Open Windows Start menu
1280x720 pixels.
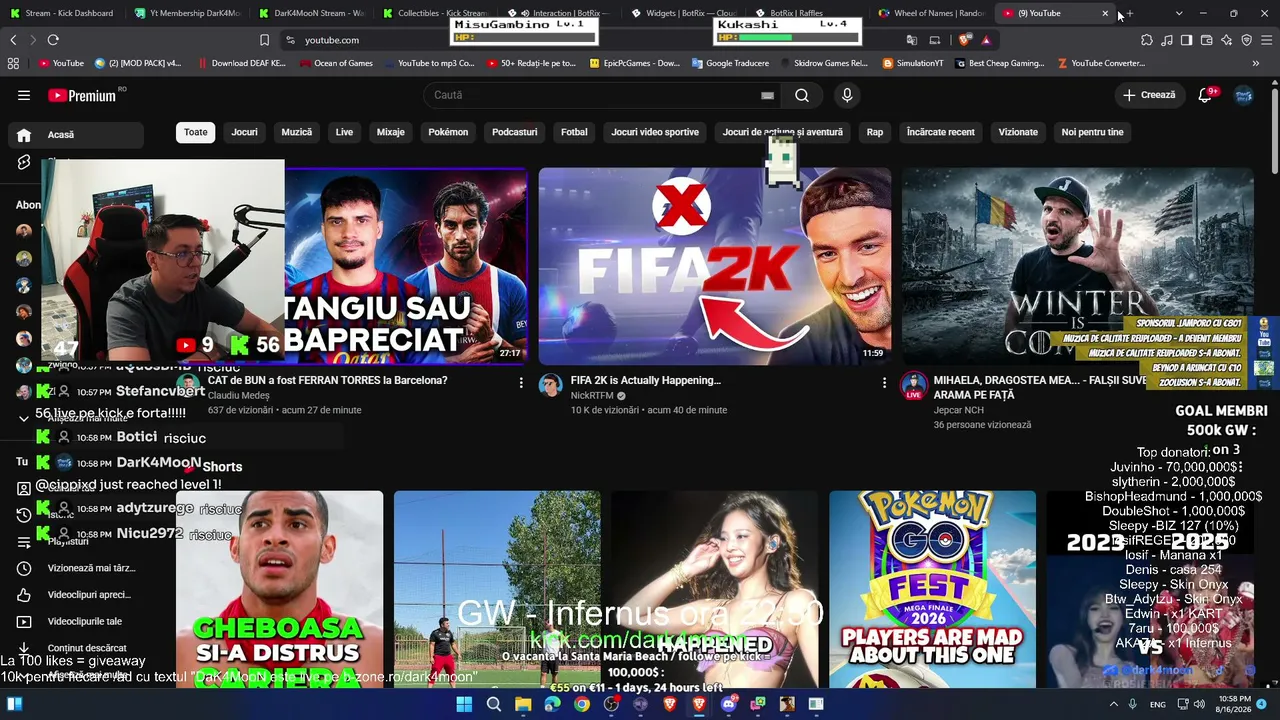click(464, 704)
